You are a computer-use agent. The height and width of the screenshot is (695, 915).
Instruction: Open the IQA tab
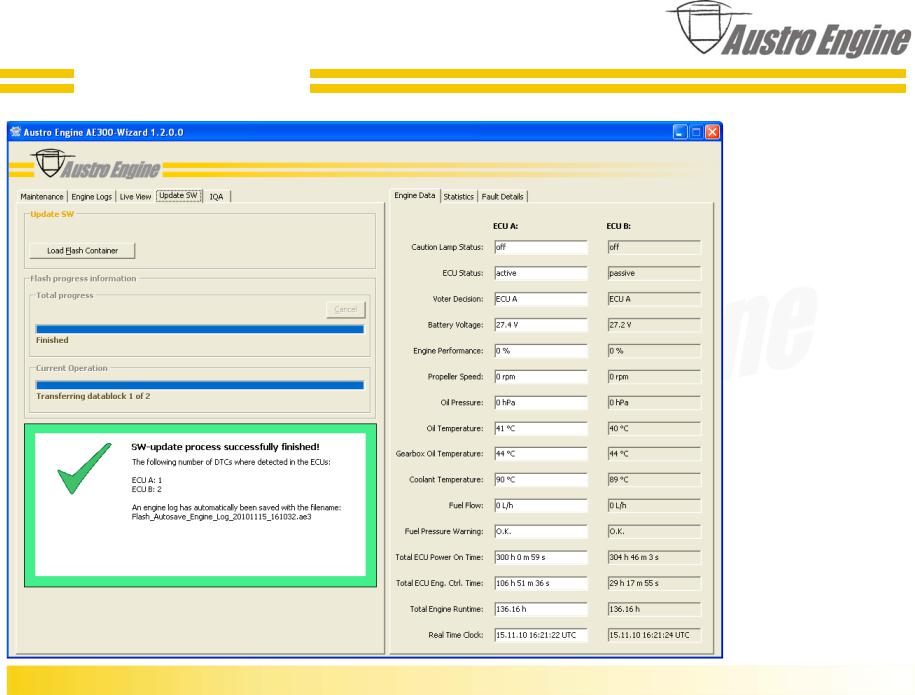coord(216,197)
